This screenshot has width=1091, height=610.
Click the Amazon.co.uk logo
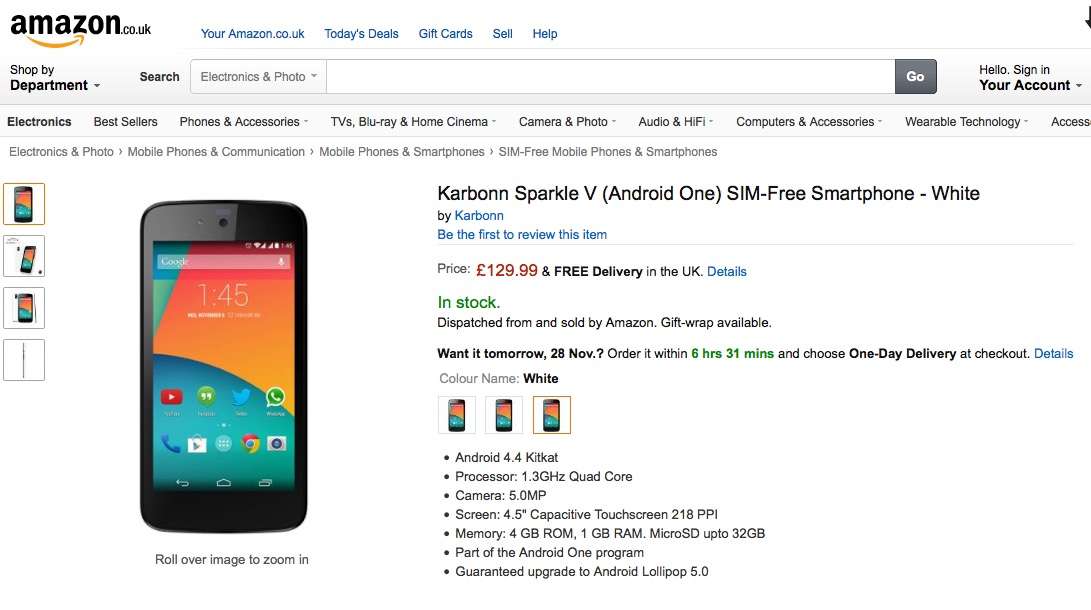tap(80, 30)
